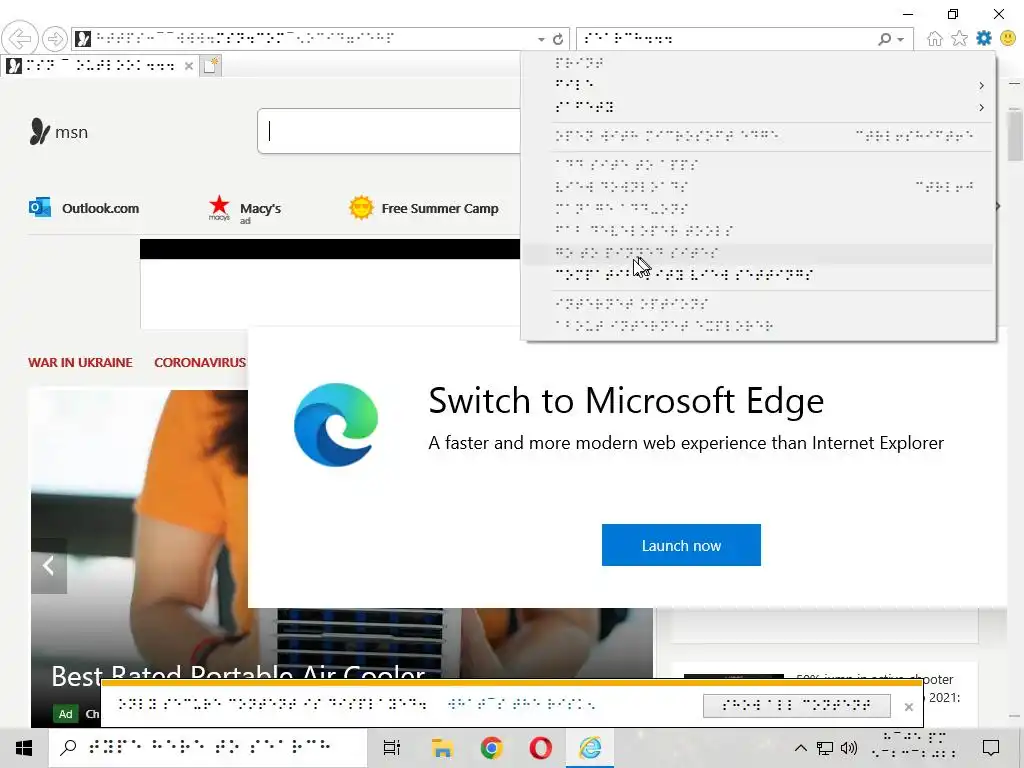
Task: Select the highlighted gear menu item under the cursor
Action: pos(758,253)
